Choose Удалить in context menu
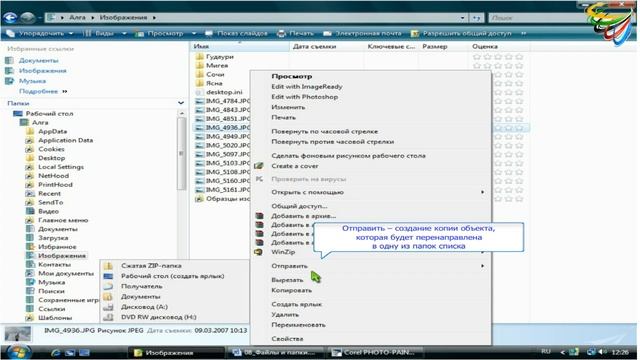Screen dimensions: 640x360 (285, 315)
